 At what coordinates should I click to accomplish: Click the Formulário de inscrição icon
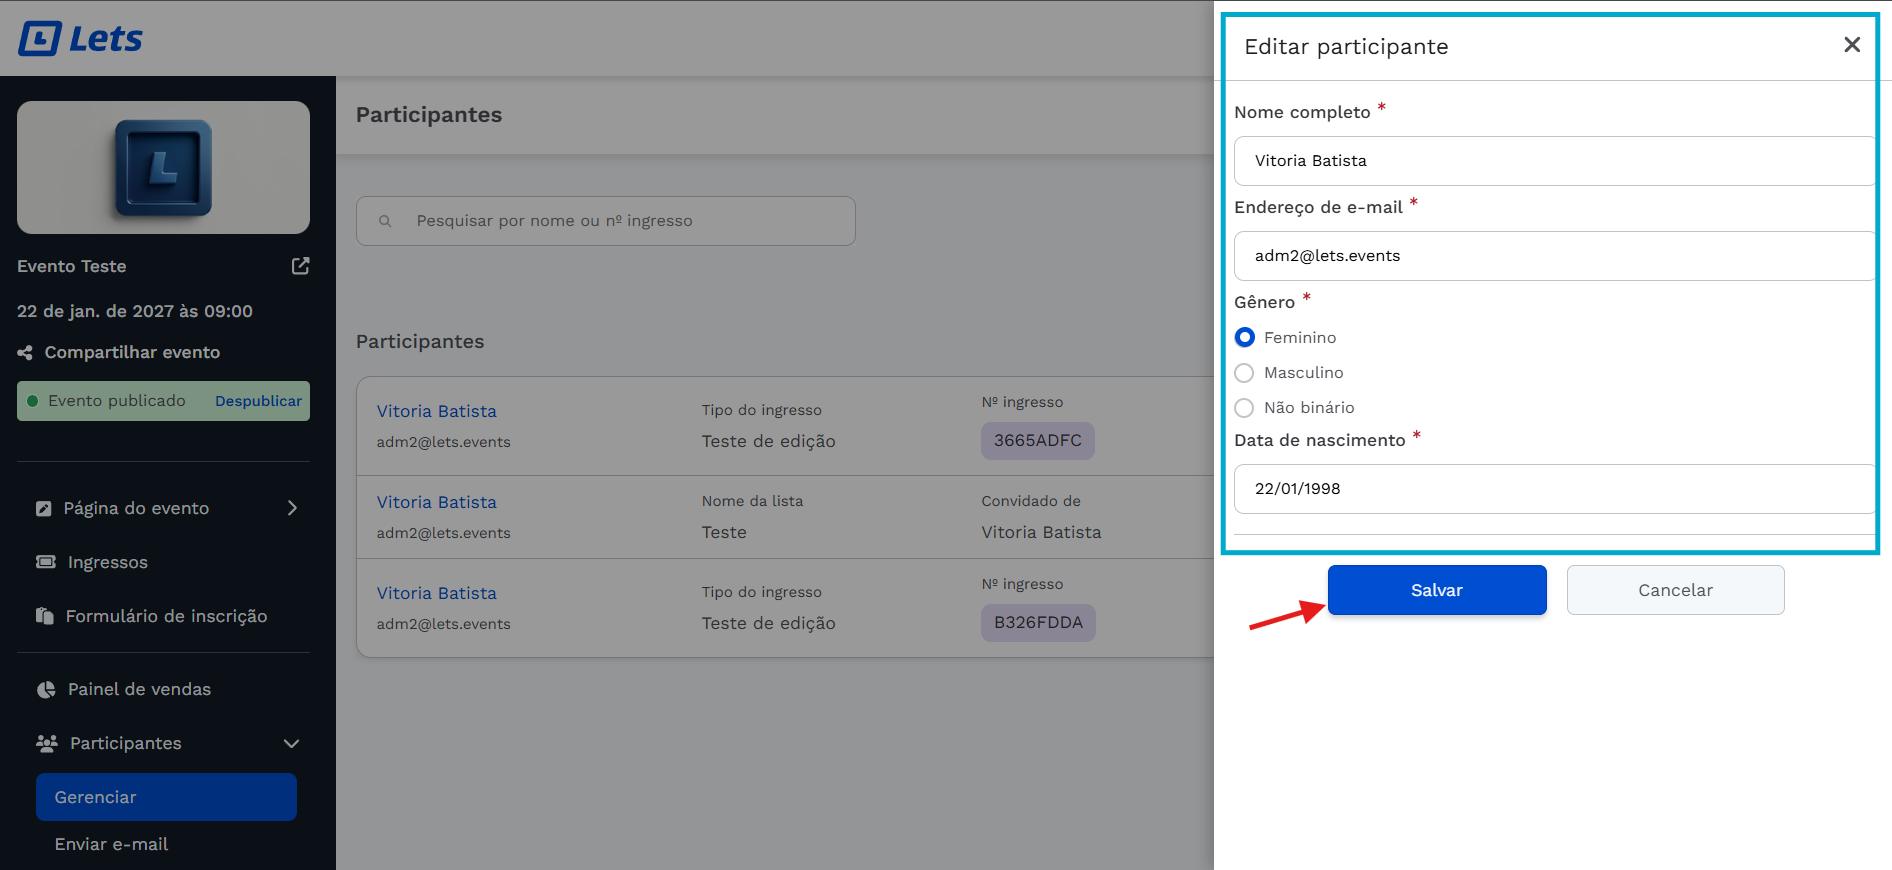point(45,616)
